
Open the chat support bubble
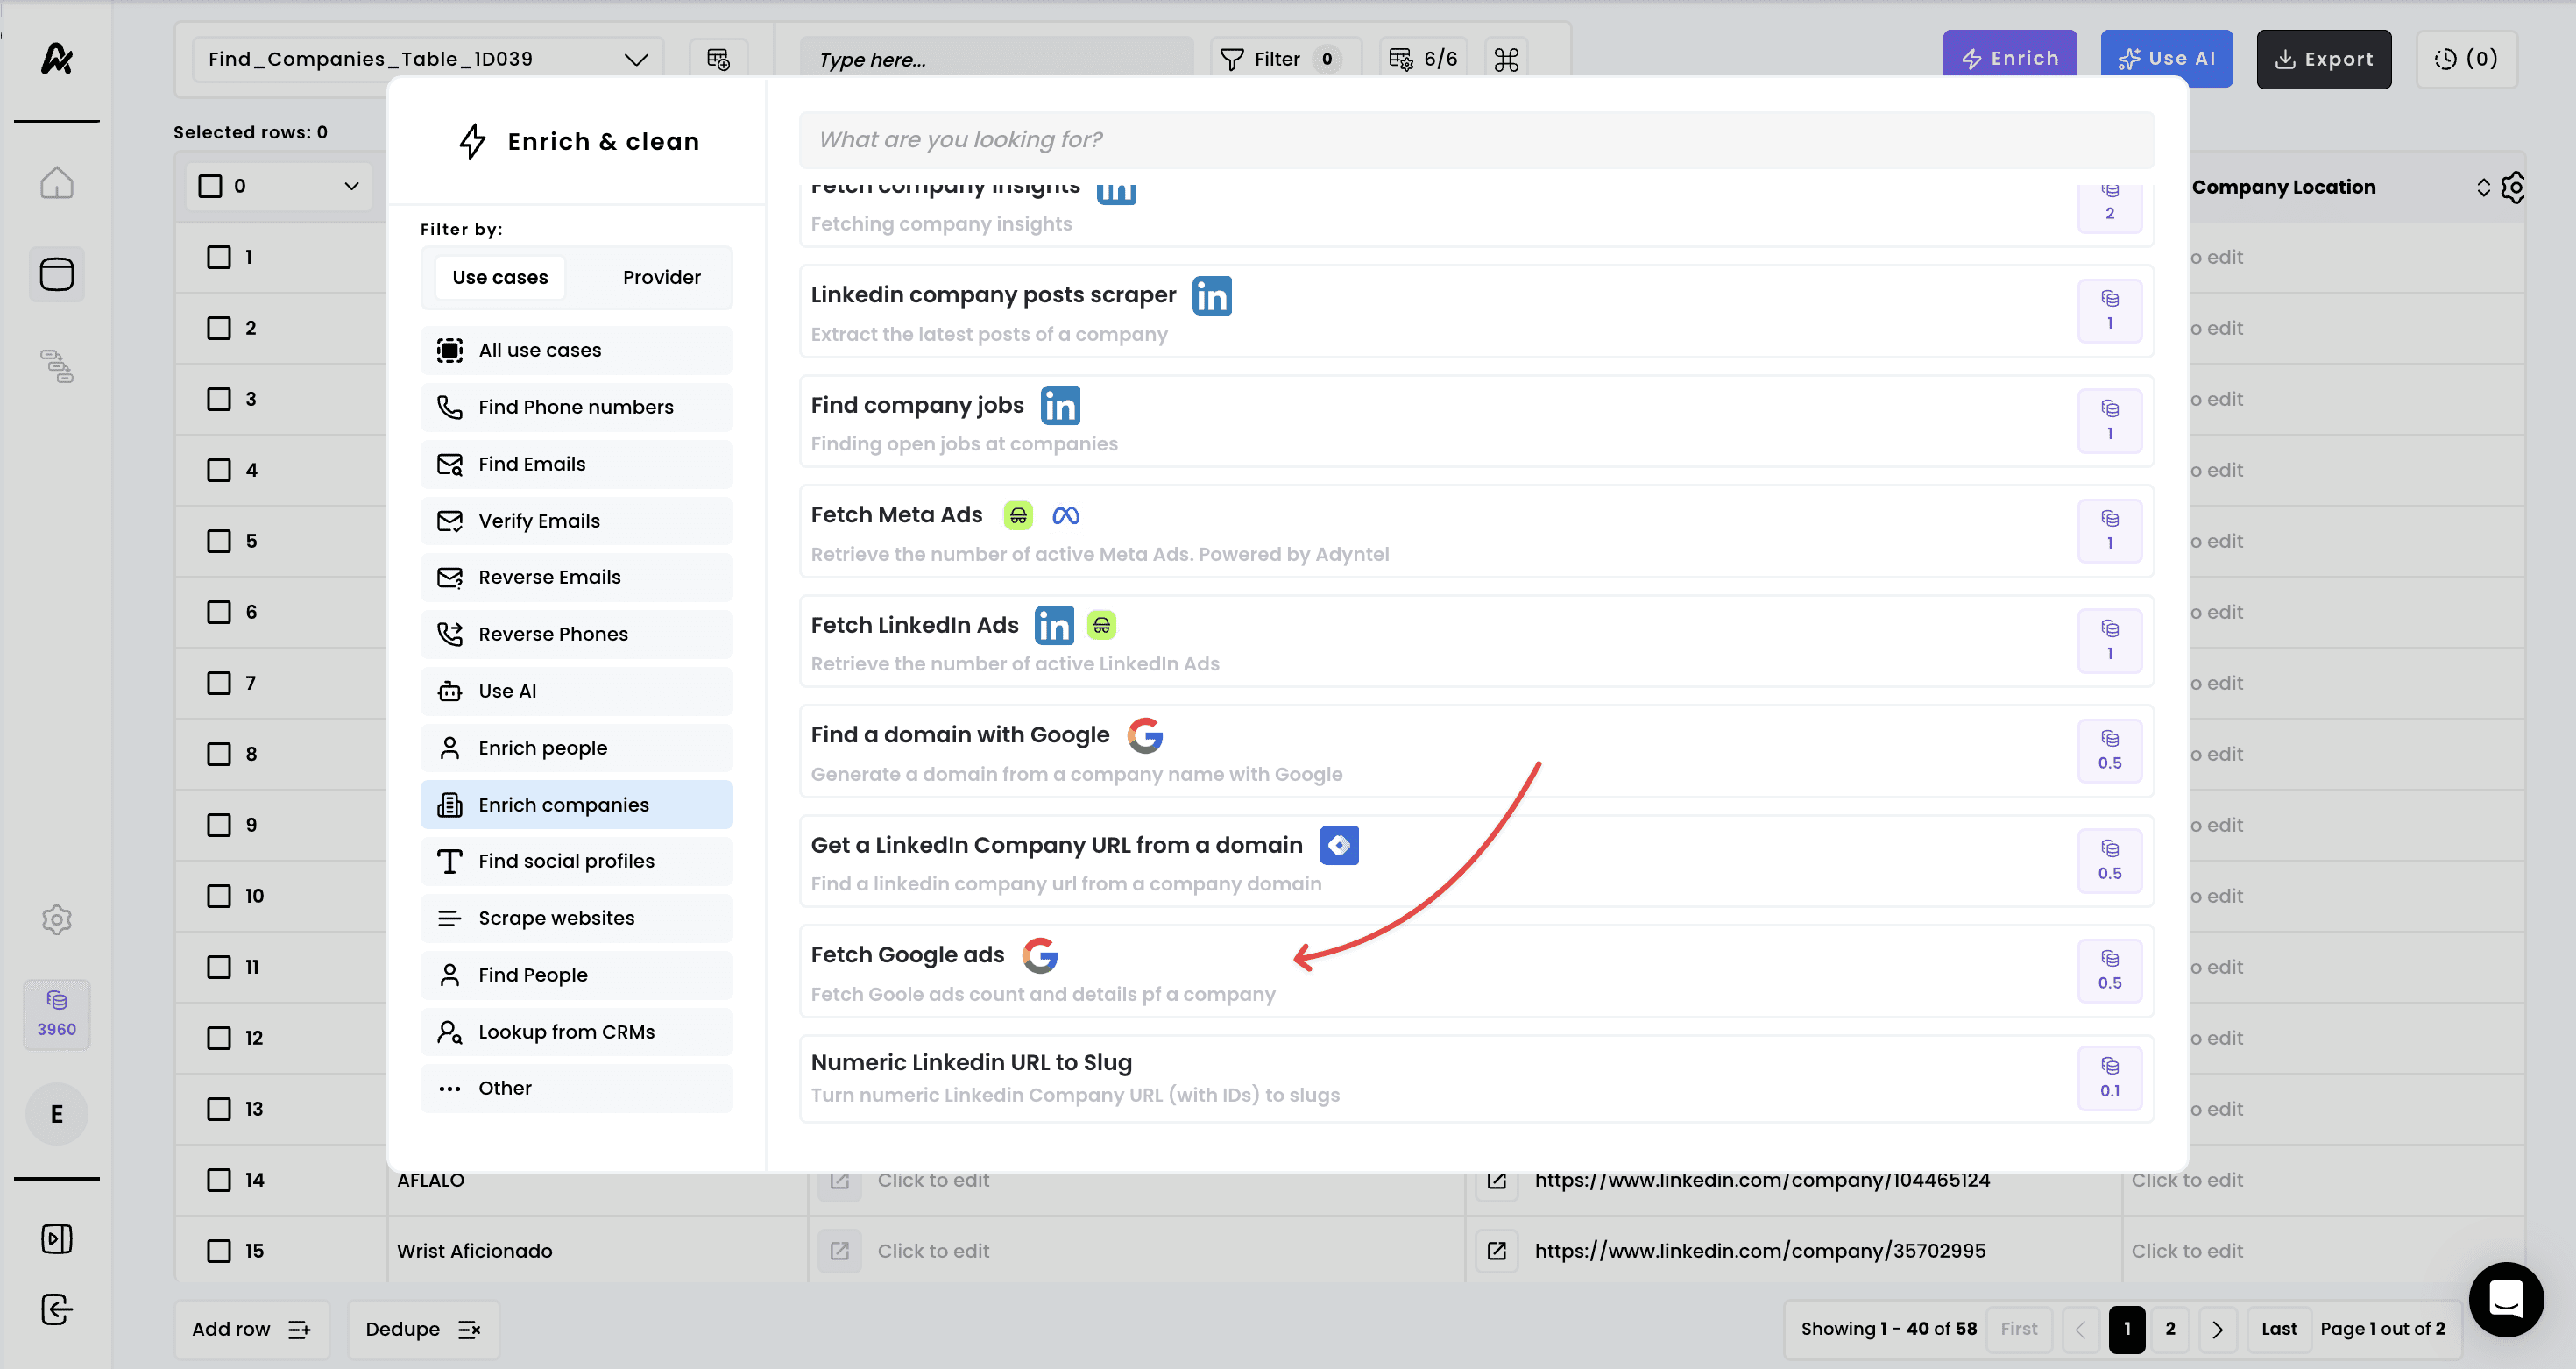pyautogui.click(x=2505, y=1299)
